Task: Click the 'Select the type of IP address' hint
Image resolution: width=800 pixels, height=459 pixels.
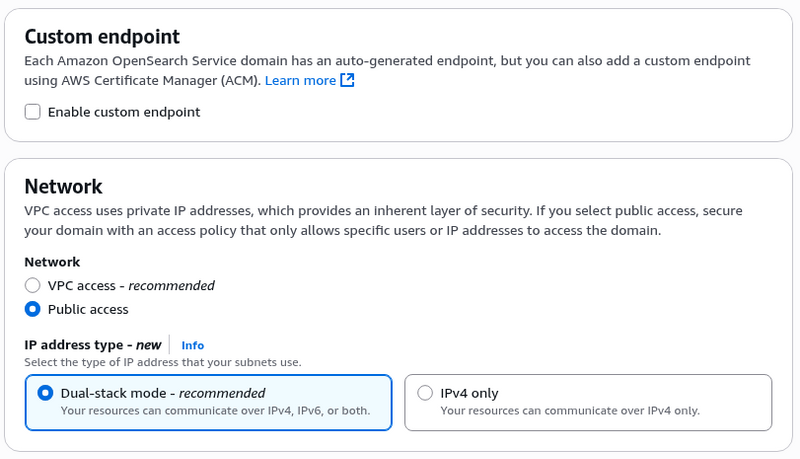Action: [x=163, y=362]
